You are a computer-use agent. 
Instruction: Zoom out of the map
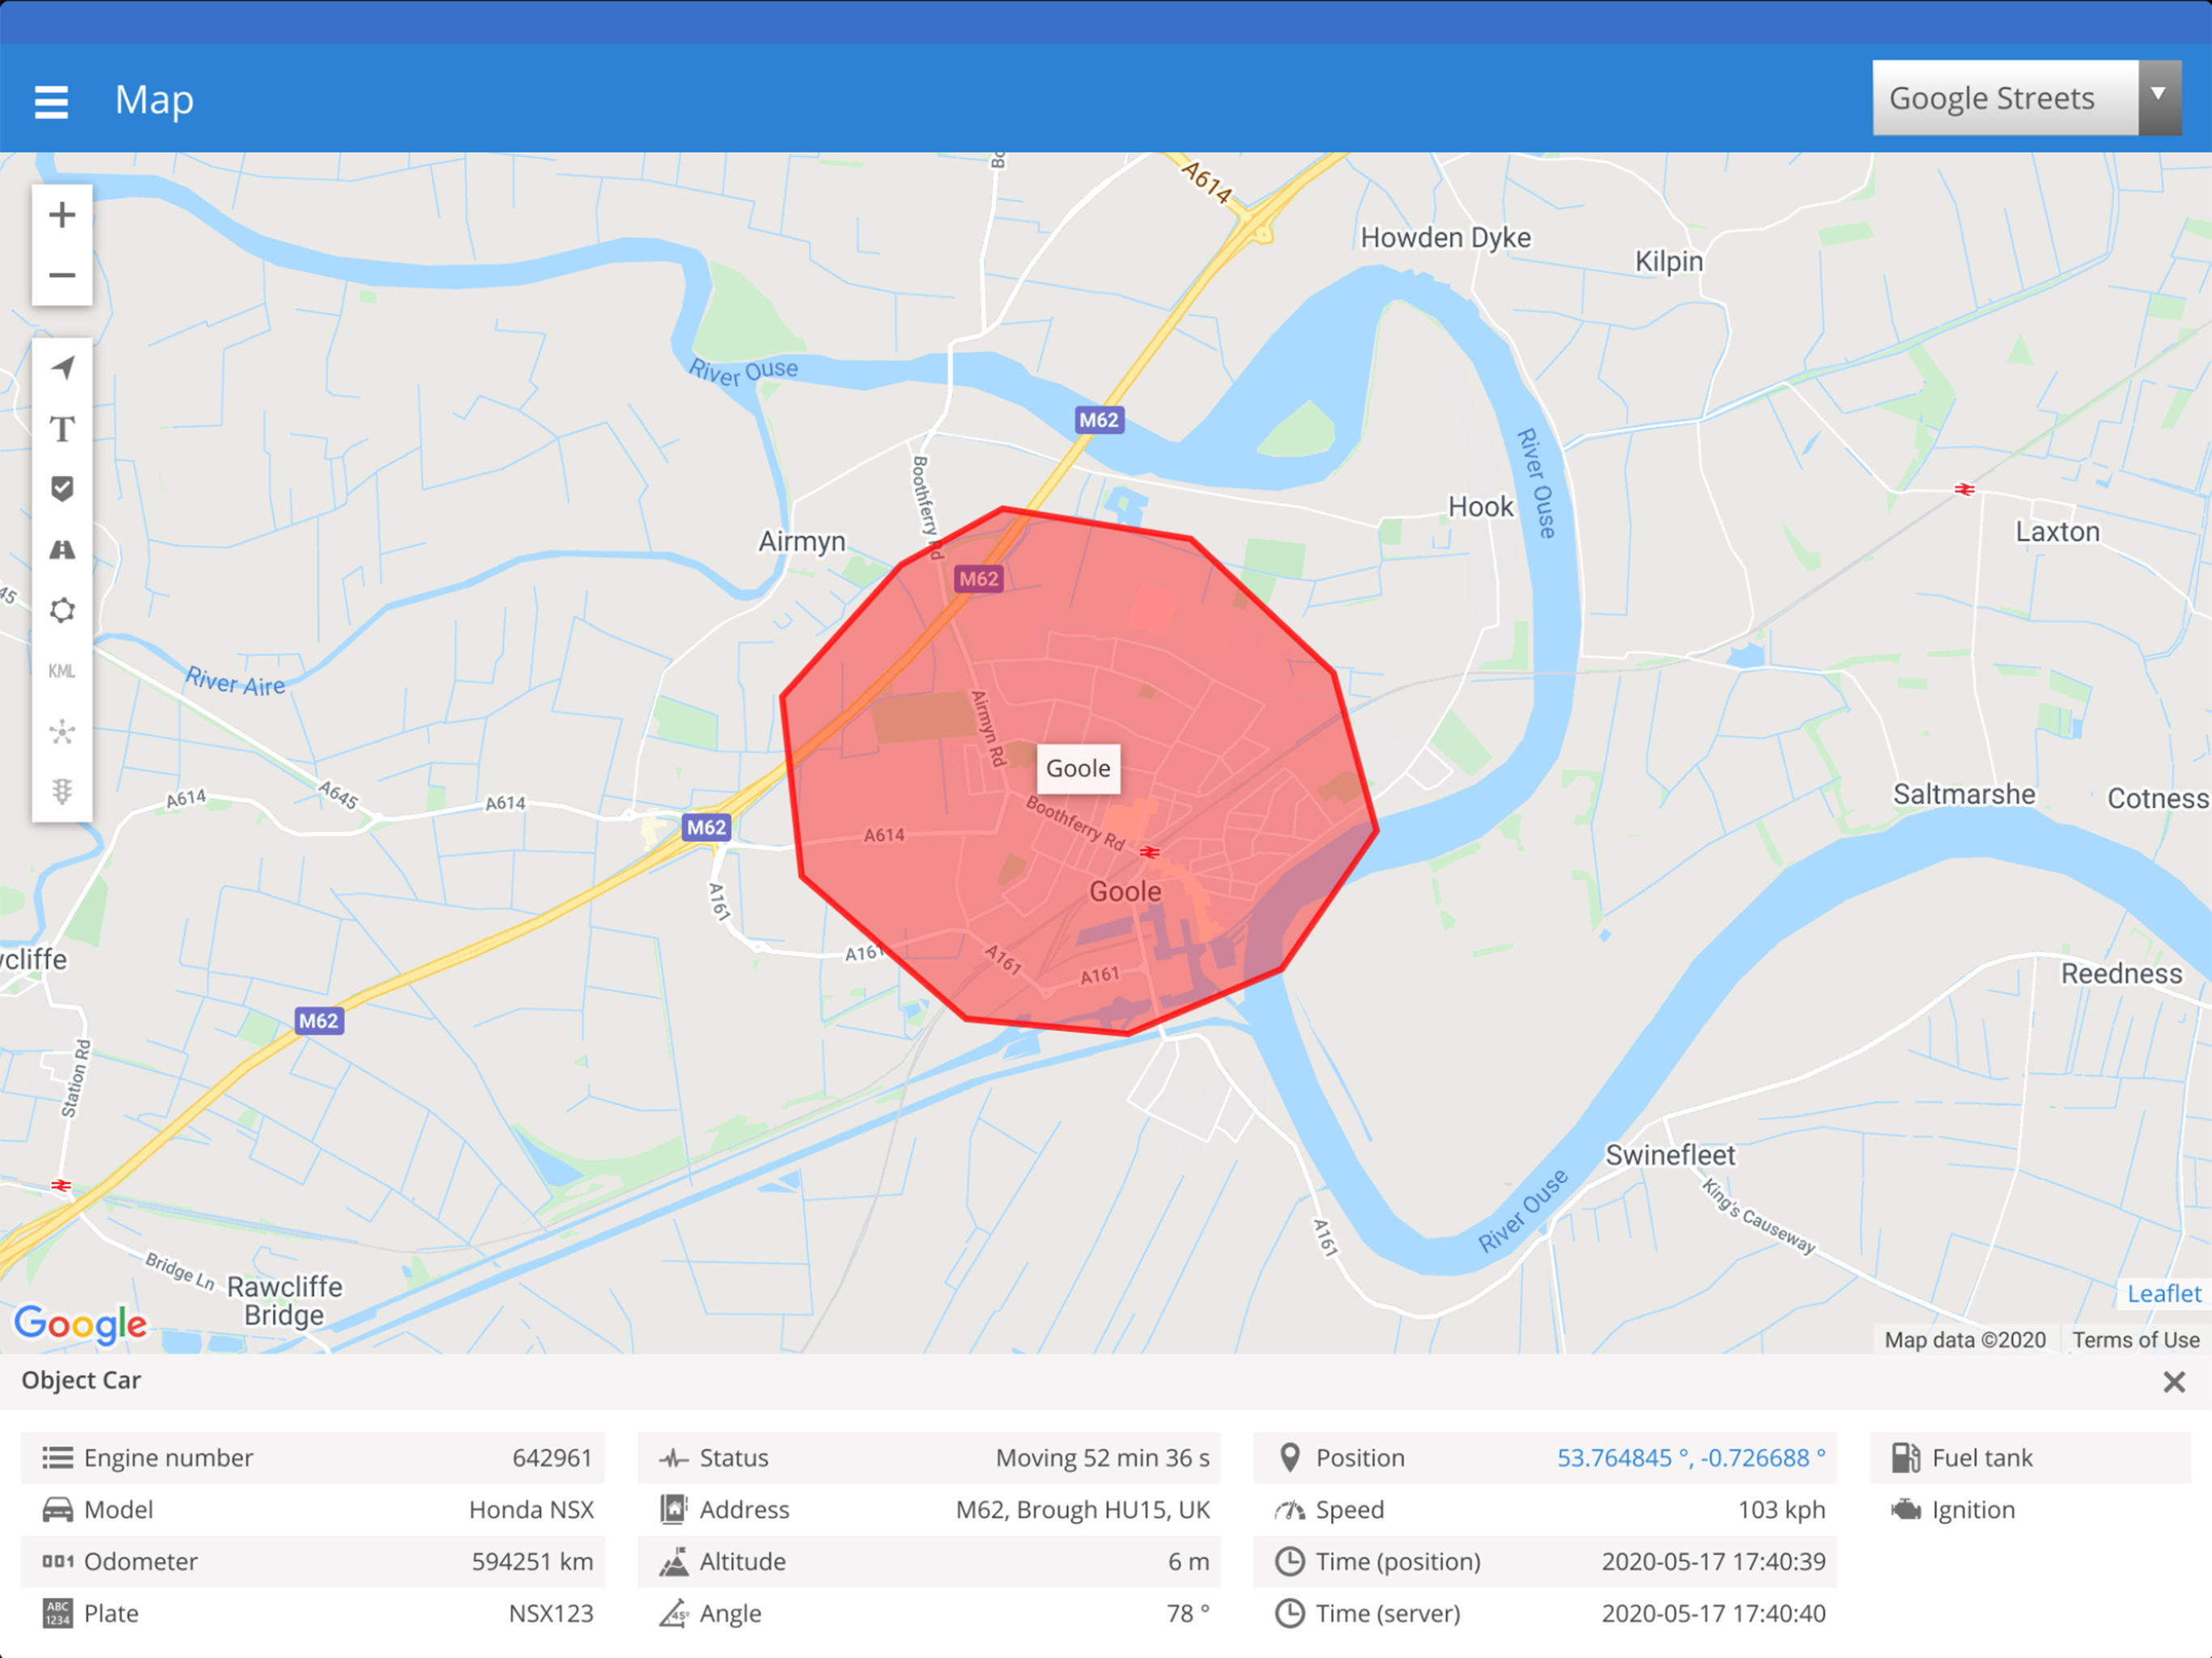(x=62, y=275)
